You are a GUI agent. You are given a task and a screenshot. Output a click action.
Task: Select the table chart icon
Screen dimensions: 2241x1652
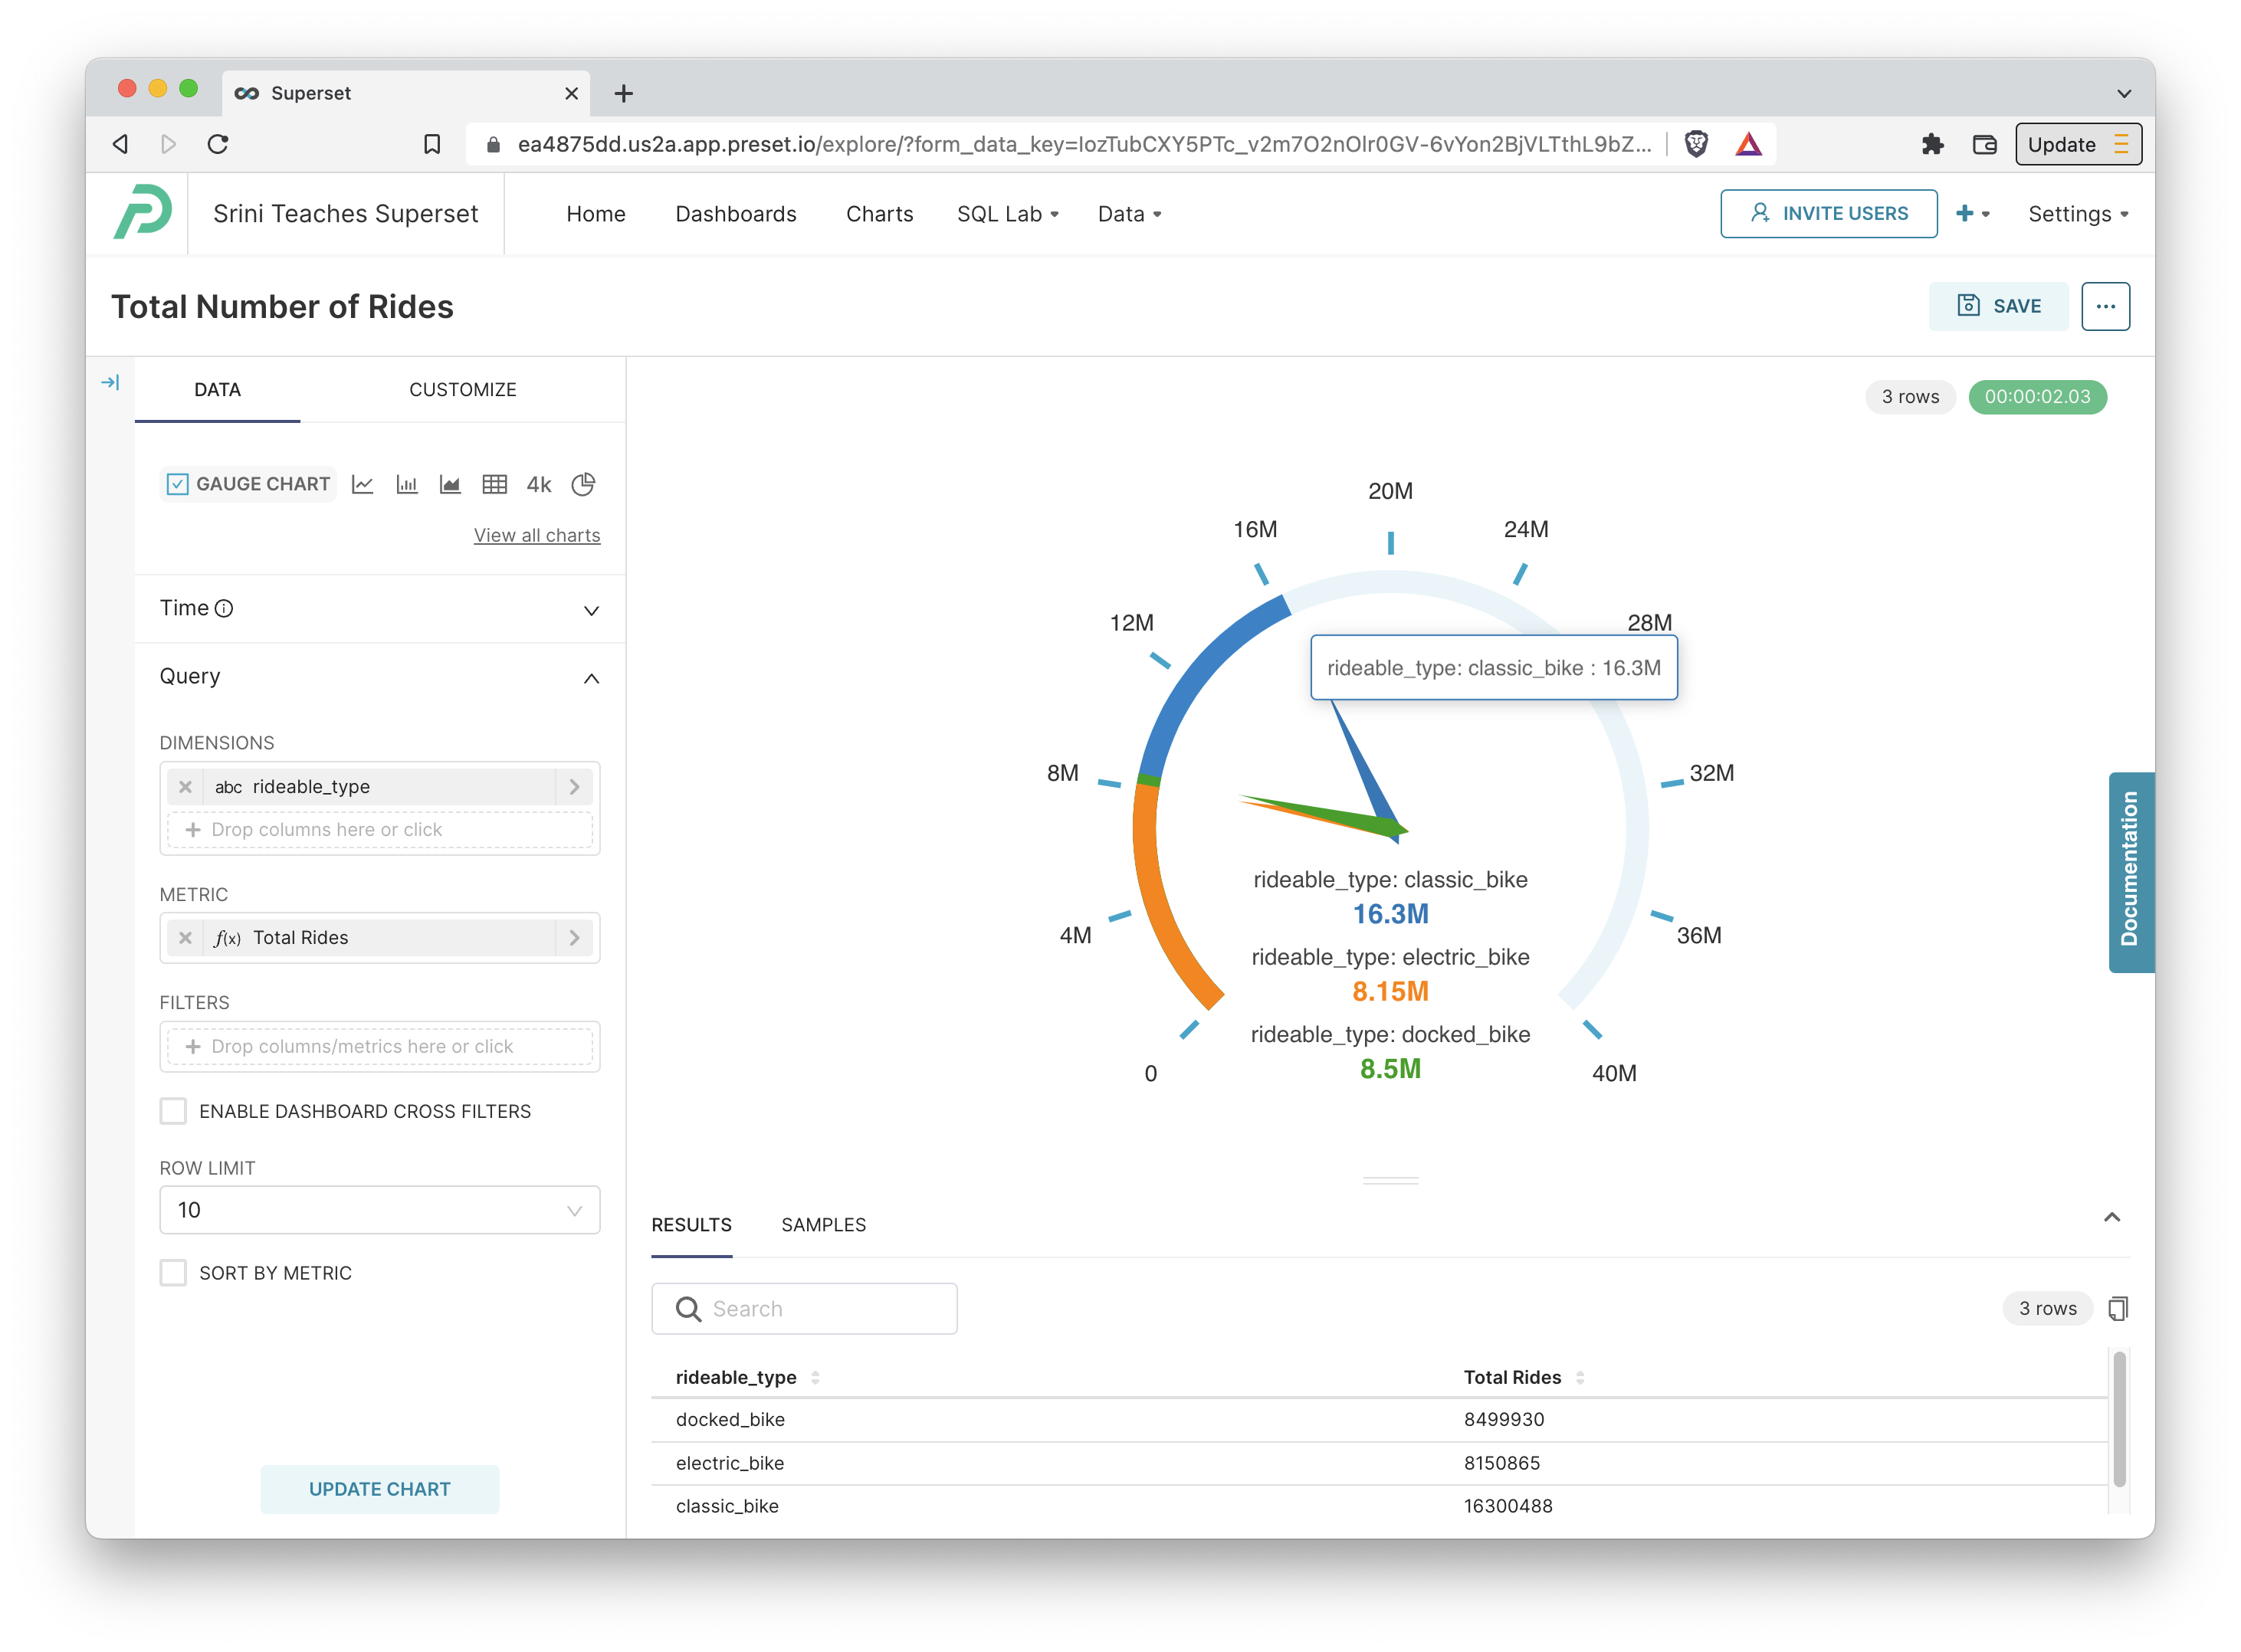coord(494,484)
